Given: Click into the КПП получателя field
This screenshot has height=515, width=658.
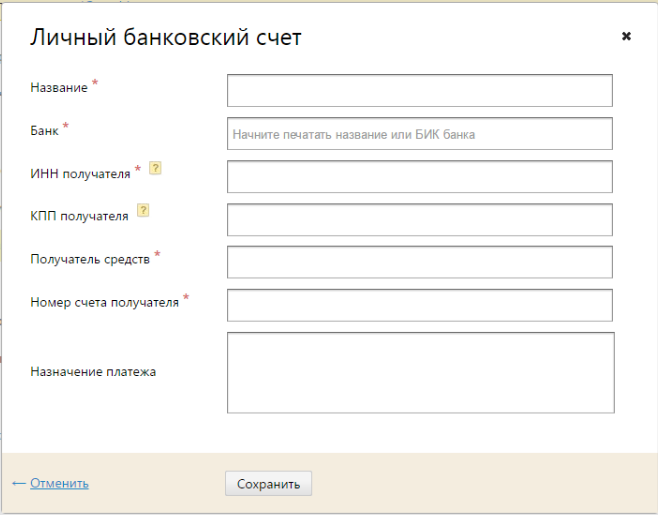Looking at the screenshot, I should 419,219.
